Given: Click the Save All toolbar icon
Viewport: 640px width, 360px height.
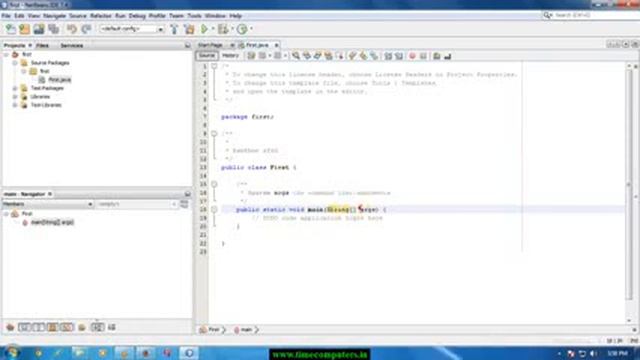Looking at the screenshot, I should (x=53, y=29).
